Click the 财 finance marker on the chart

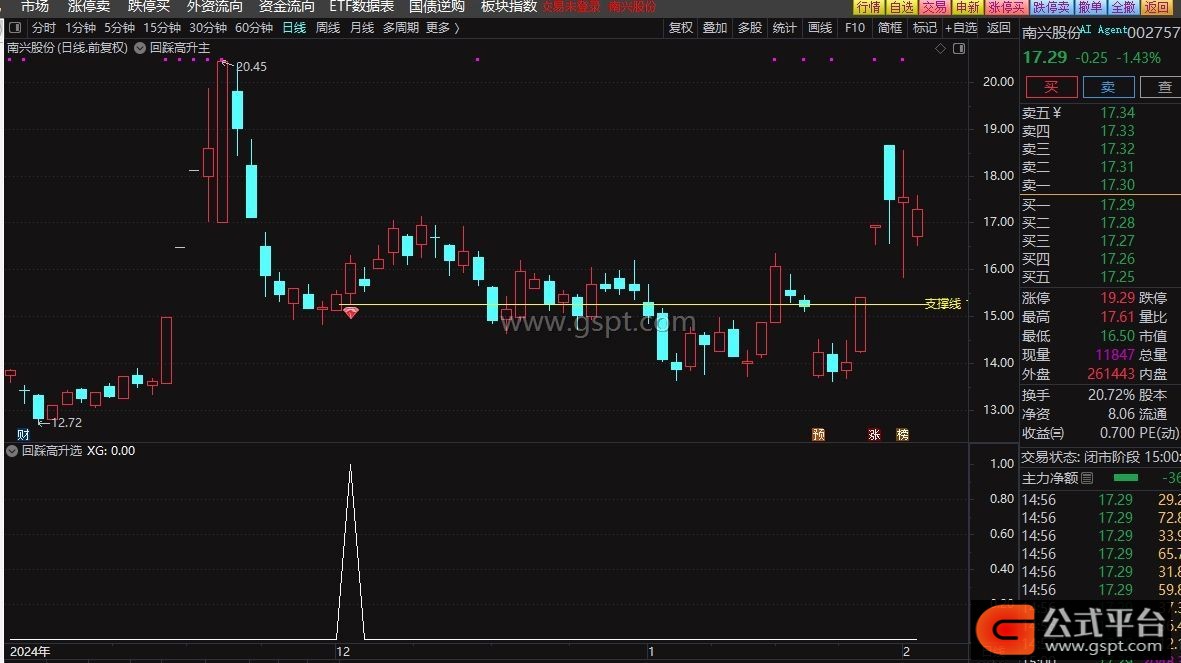coord(23,434)
